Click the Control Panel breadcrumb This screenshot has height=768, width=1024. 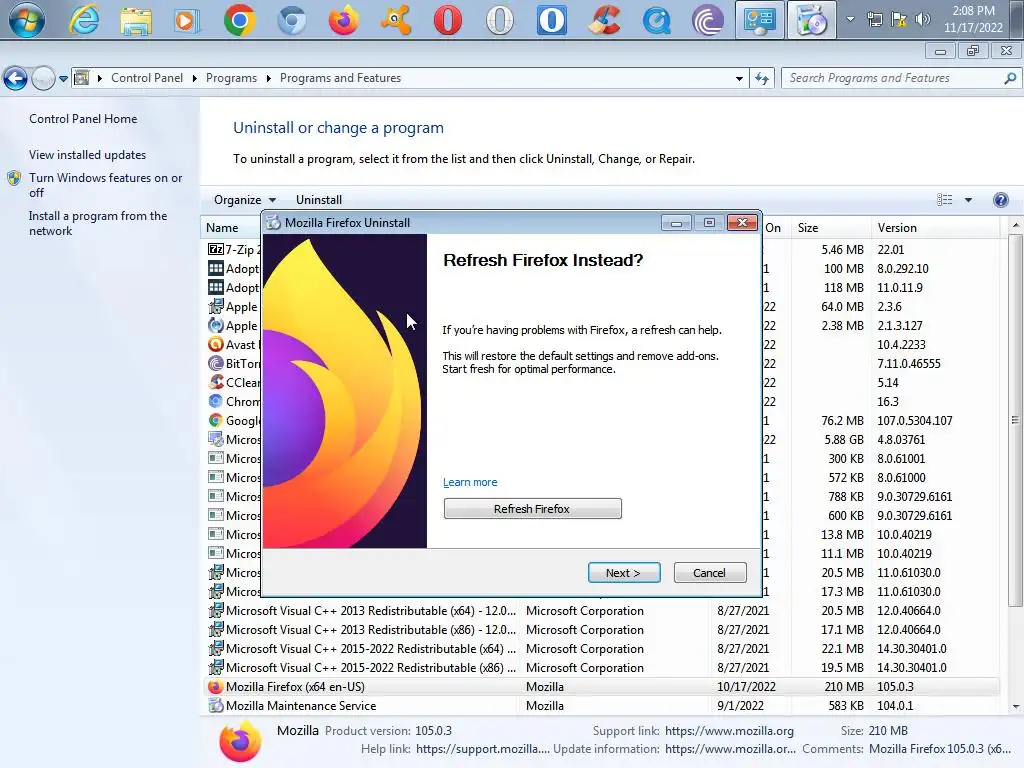(147, 78)
